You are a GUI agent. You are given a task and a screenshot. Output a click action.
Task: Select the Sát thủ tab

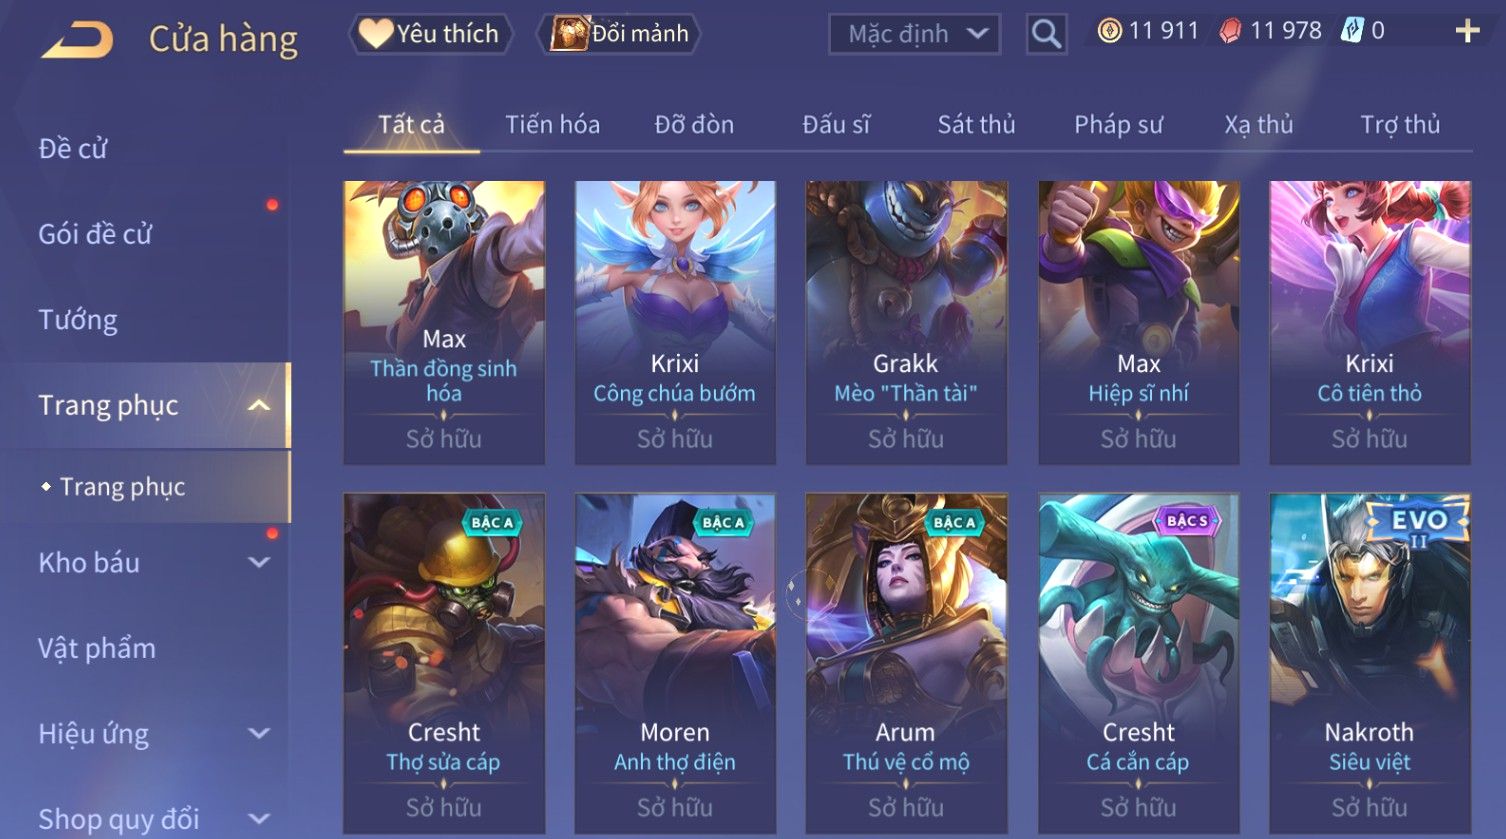(976, 125)
